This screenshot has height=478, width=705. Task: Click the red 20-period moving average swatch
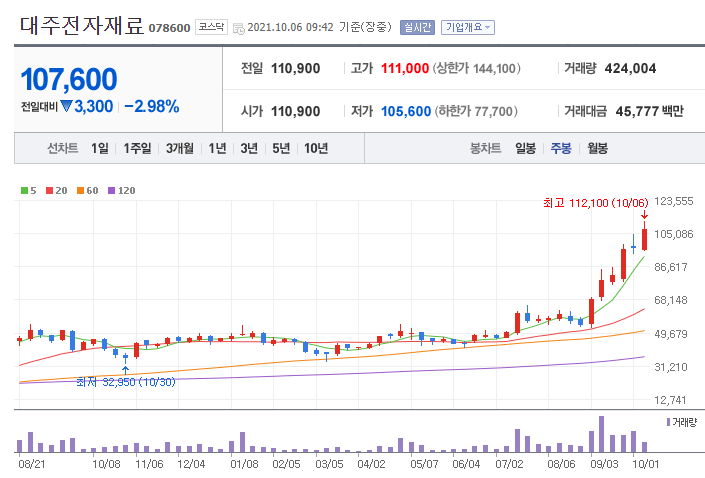point(50,191)
